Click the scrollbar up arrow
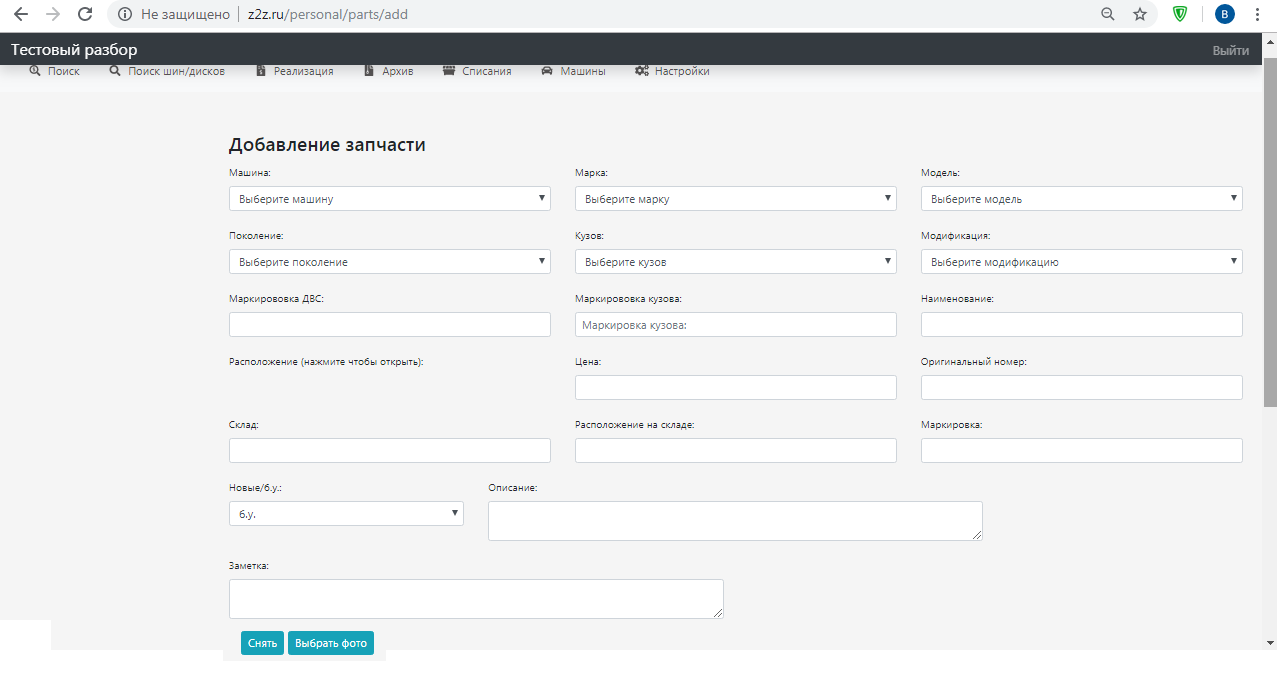Screen dimensions: 1277x675 pos(1270,40)
